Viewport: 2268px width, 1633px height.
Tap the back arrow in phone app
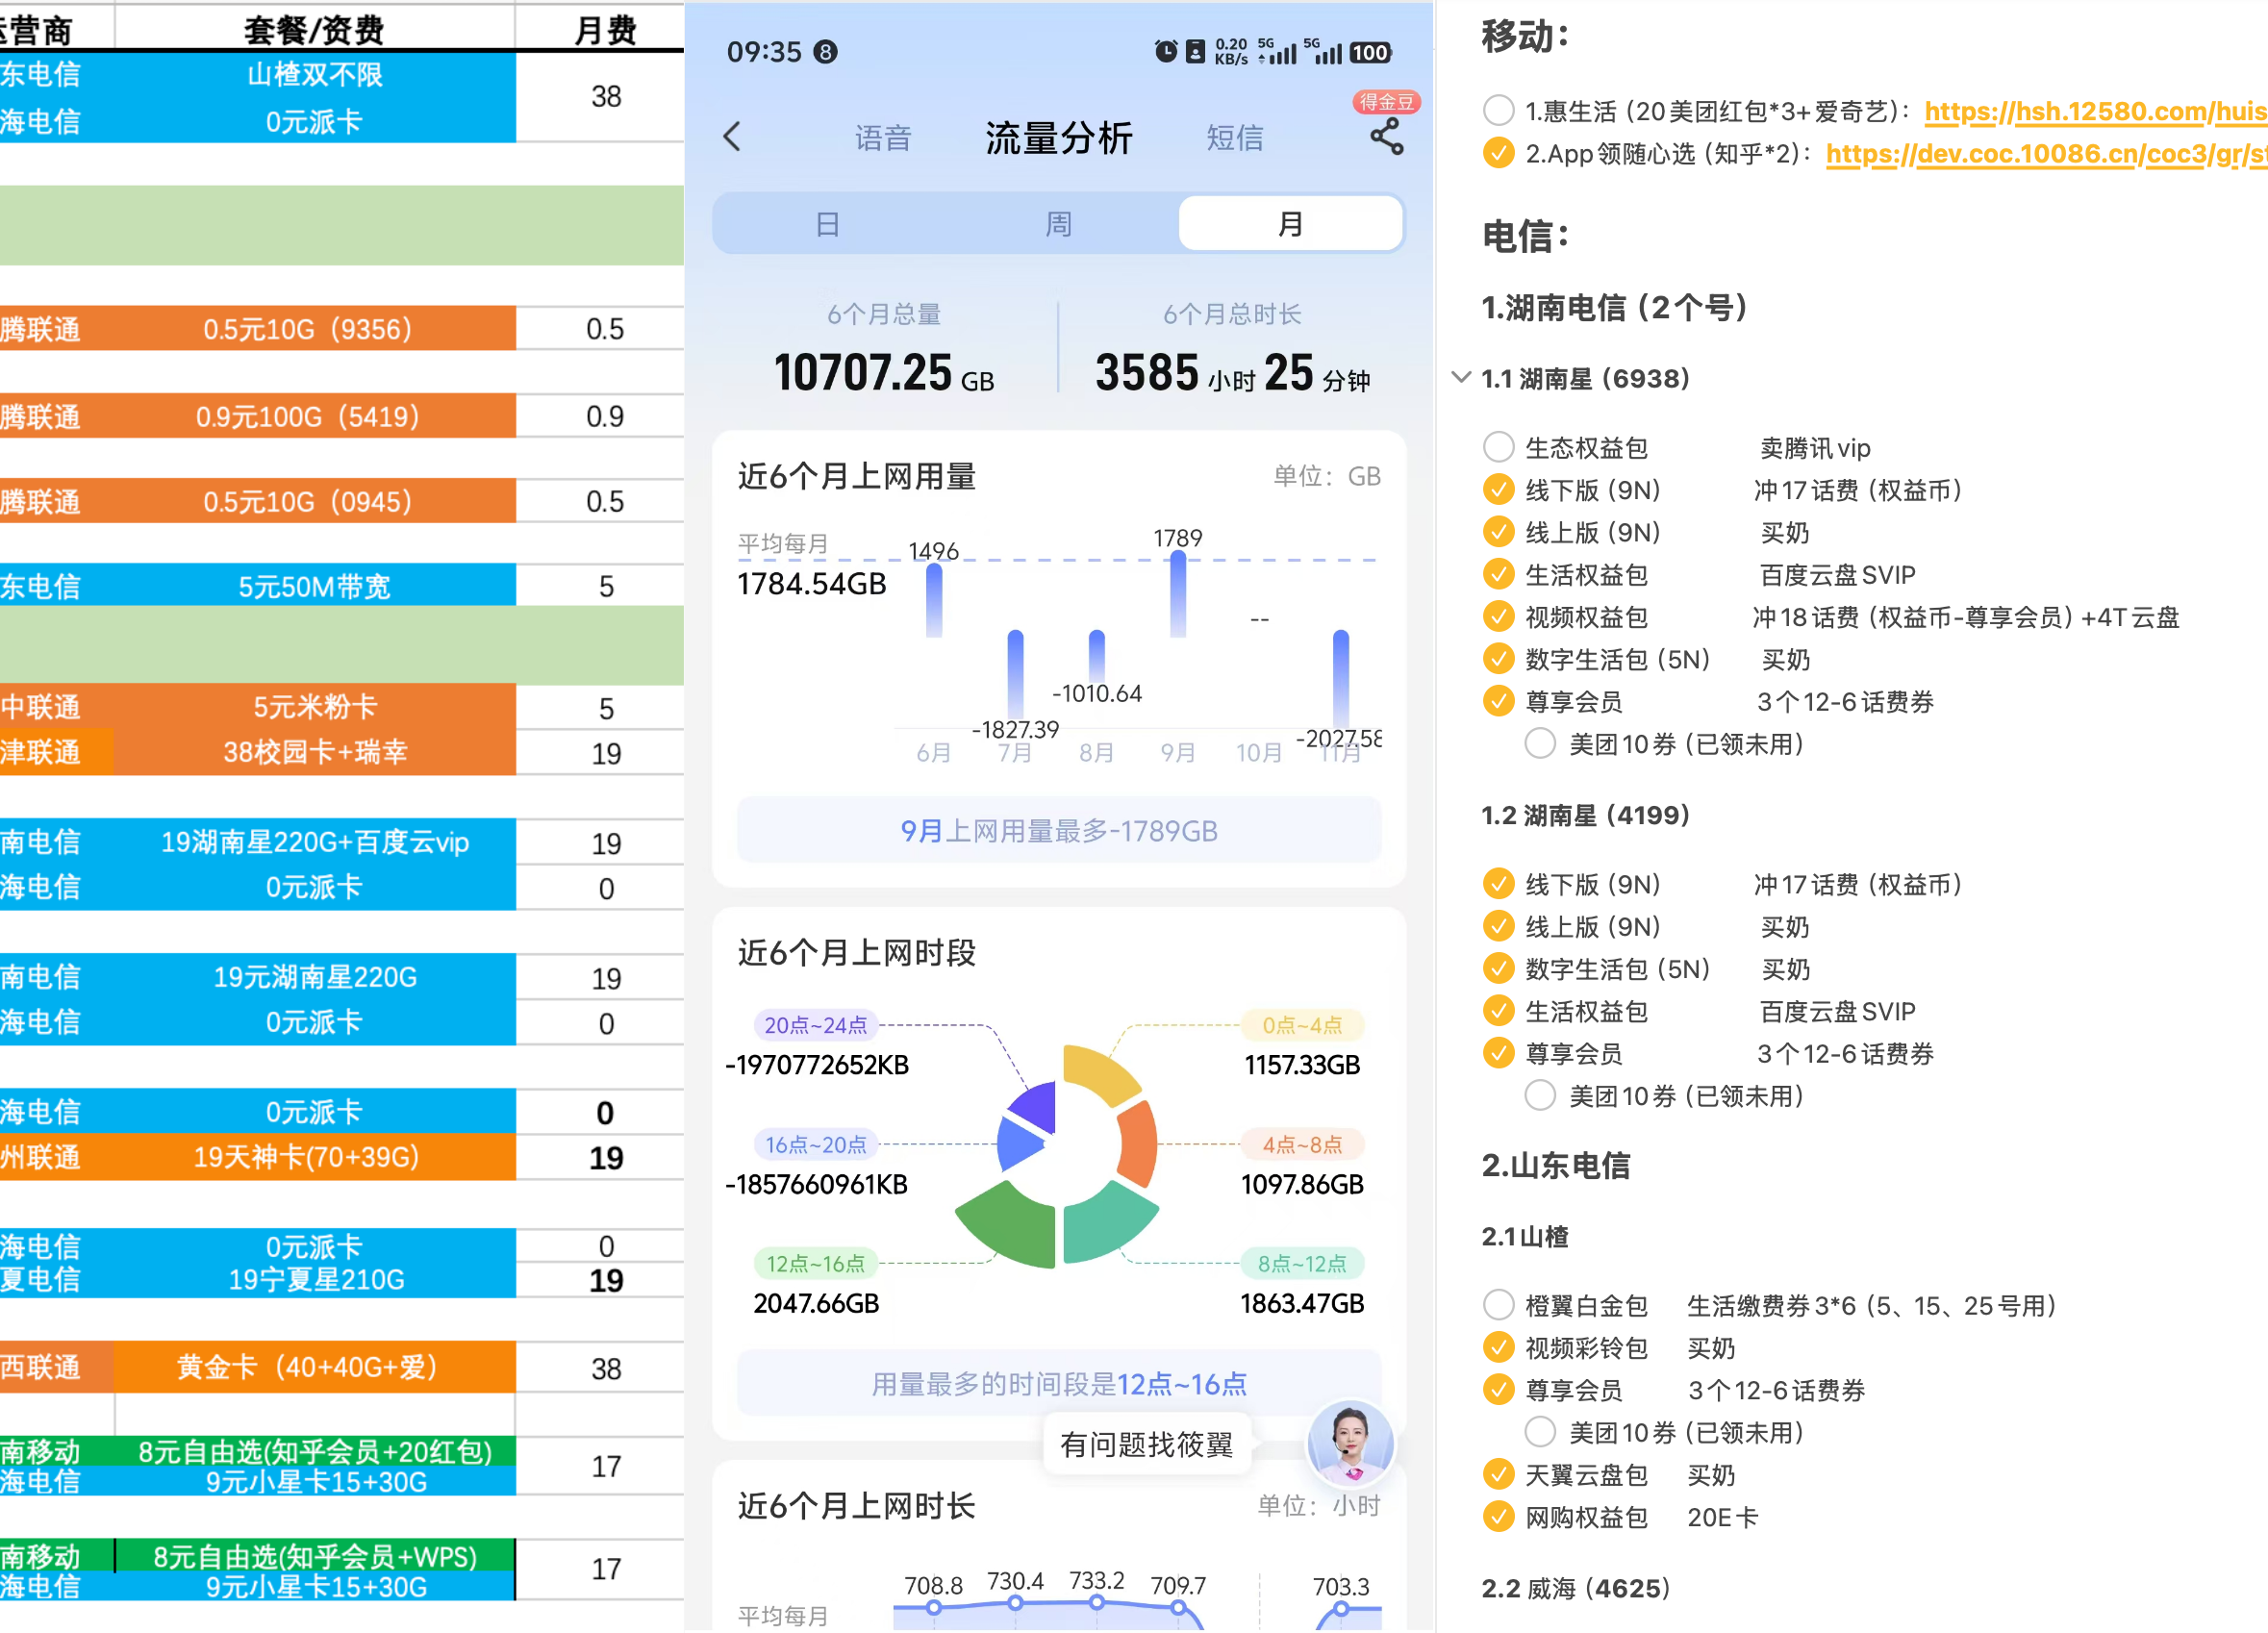733,137
